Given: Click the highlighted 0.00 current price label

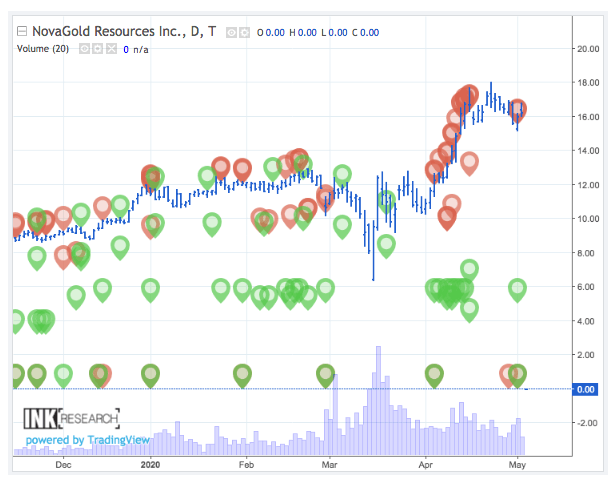Looking at the screenshot, I should pyautogui.click(x=585, y=389).
